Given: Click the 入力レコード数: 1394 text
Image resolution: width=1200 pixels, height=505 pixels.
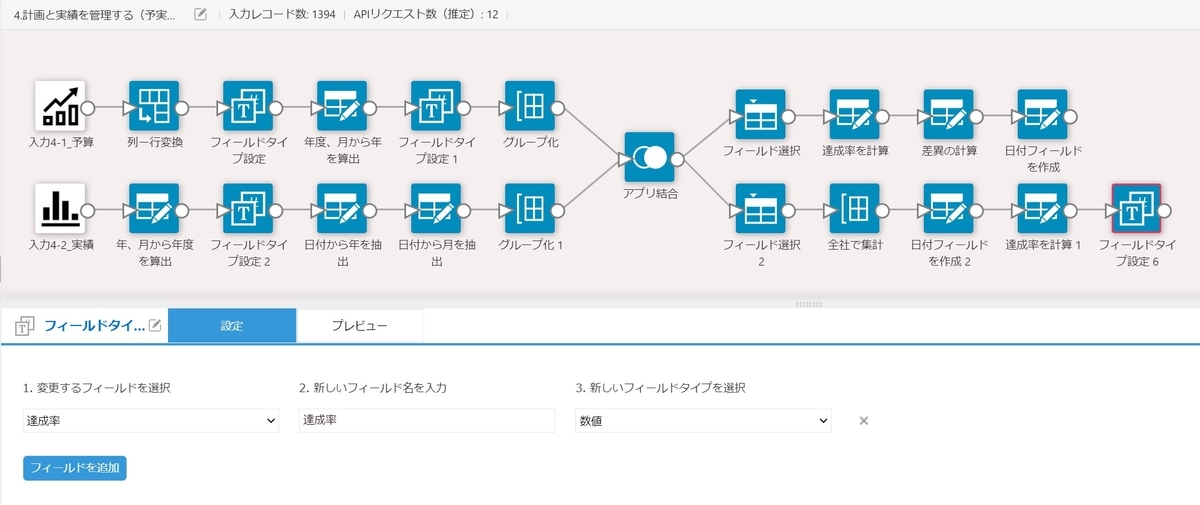Looking at the screenshot, I should click(x=282, y=15).
